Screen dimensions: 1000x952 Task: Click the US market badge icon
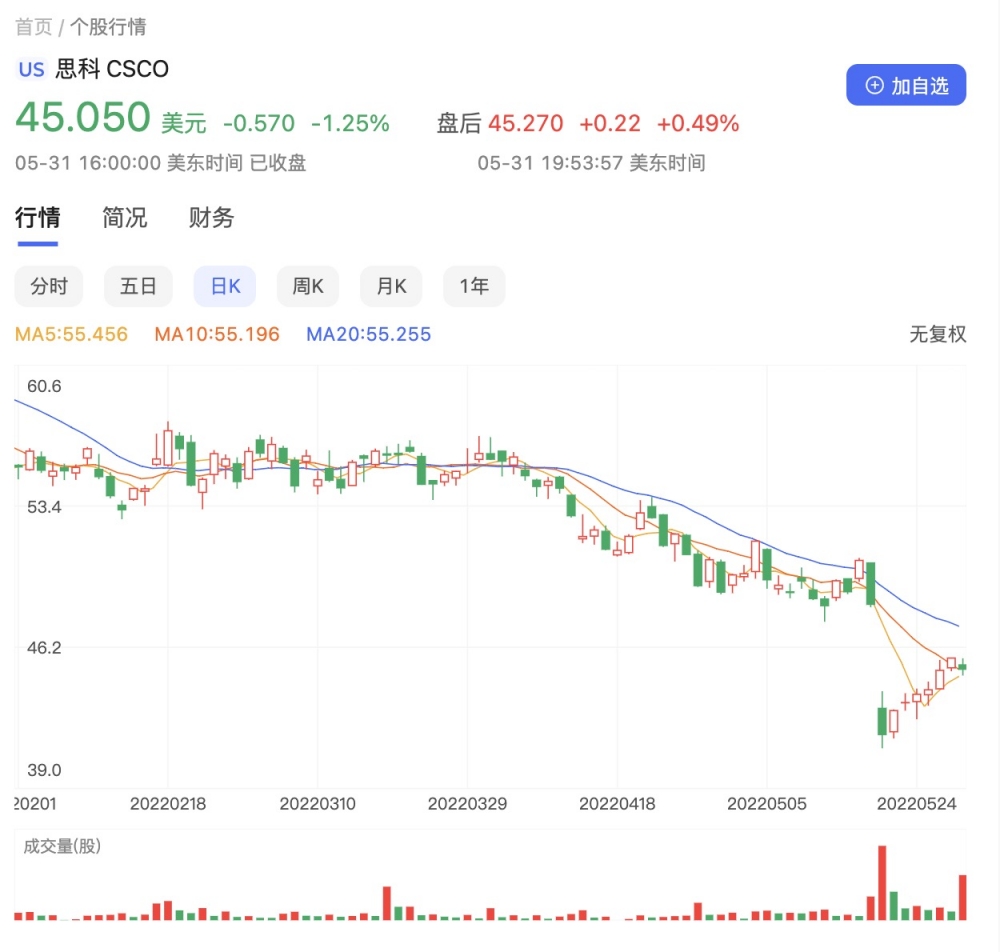tap(31, 69)
